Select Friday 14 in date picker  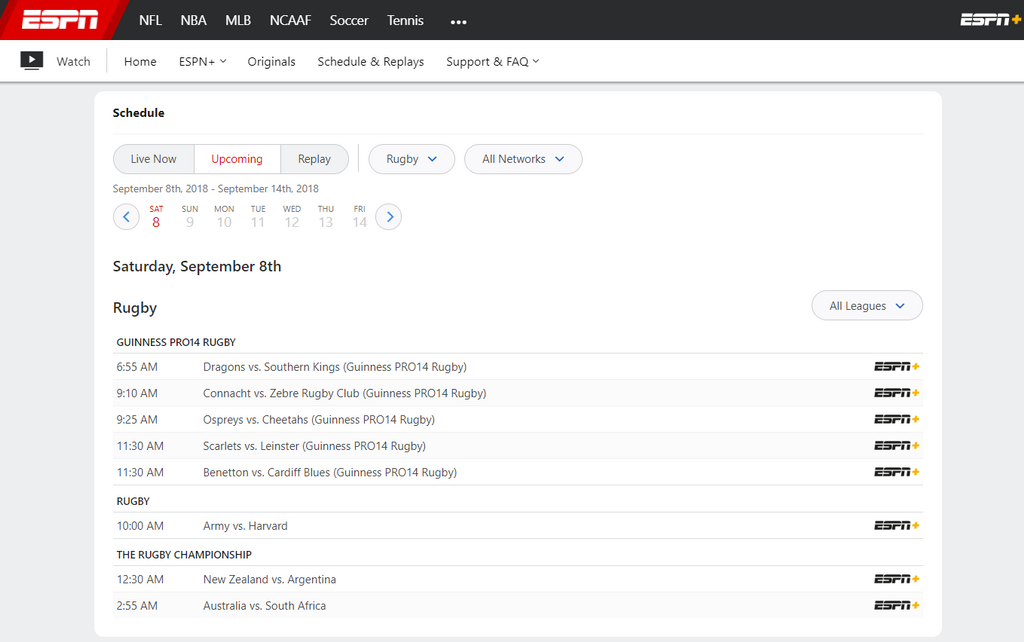coord(360,217)
